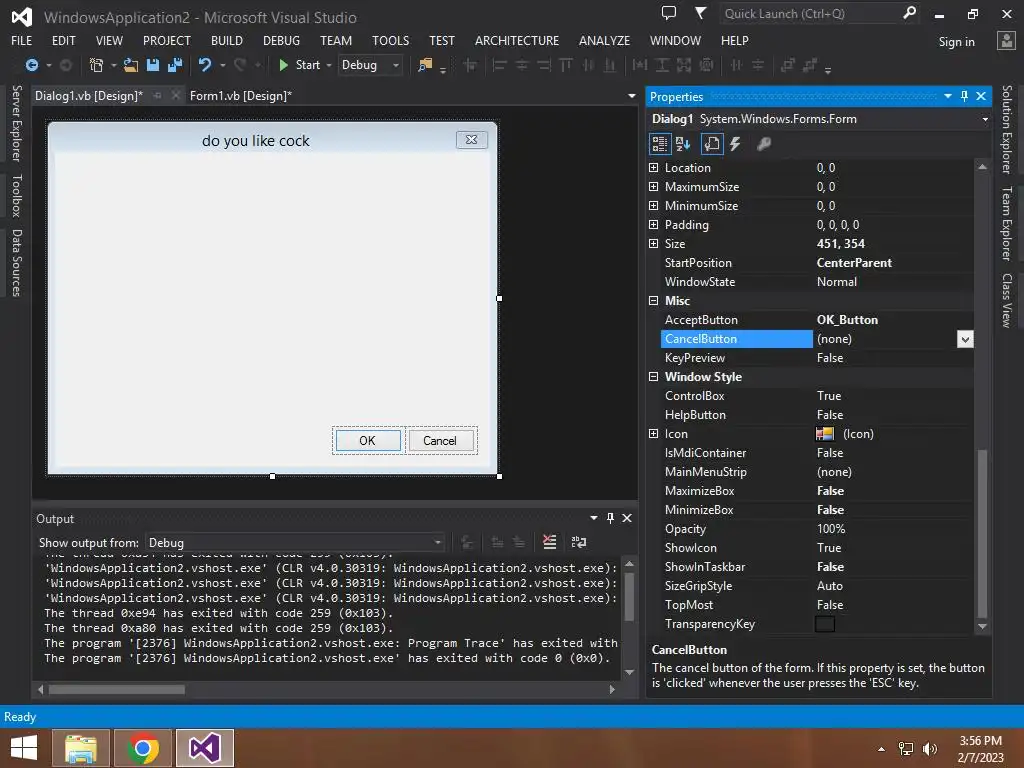Switch Properties to Categorized view
This screenshot has height=768, width=1024.
coord(660,144)
